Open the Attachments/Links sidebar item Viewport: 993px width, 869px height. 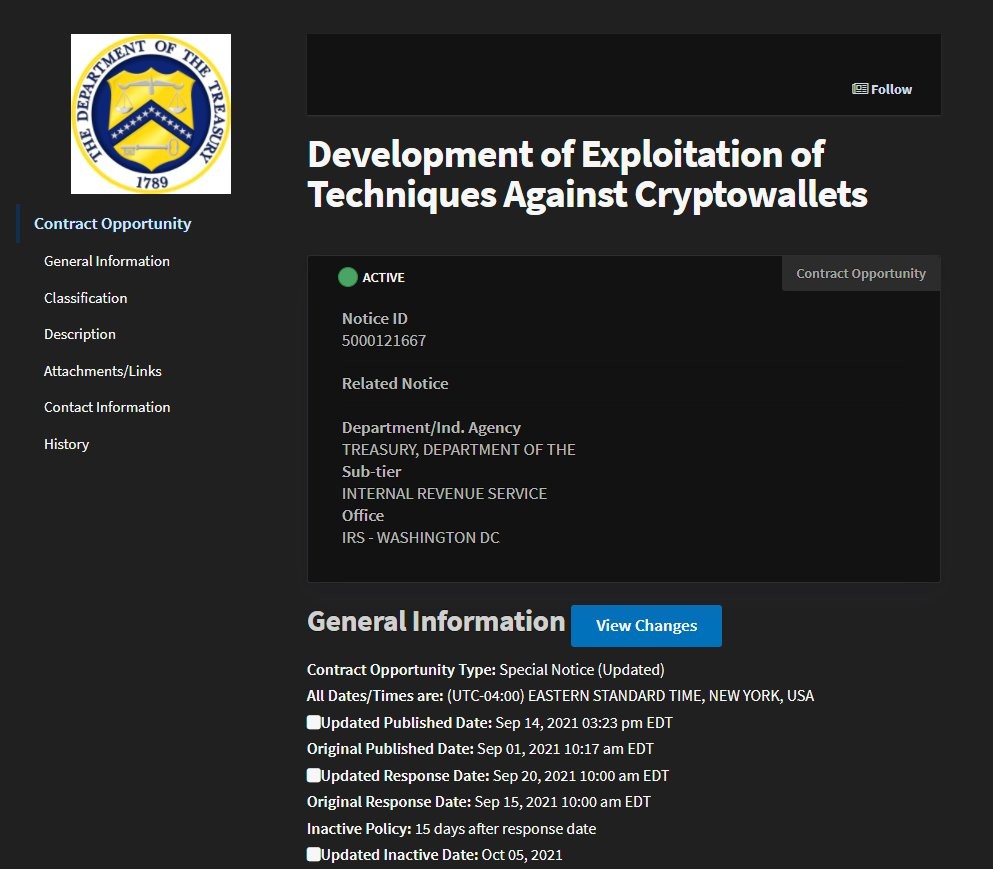click(x=103, y=371)
